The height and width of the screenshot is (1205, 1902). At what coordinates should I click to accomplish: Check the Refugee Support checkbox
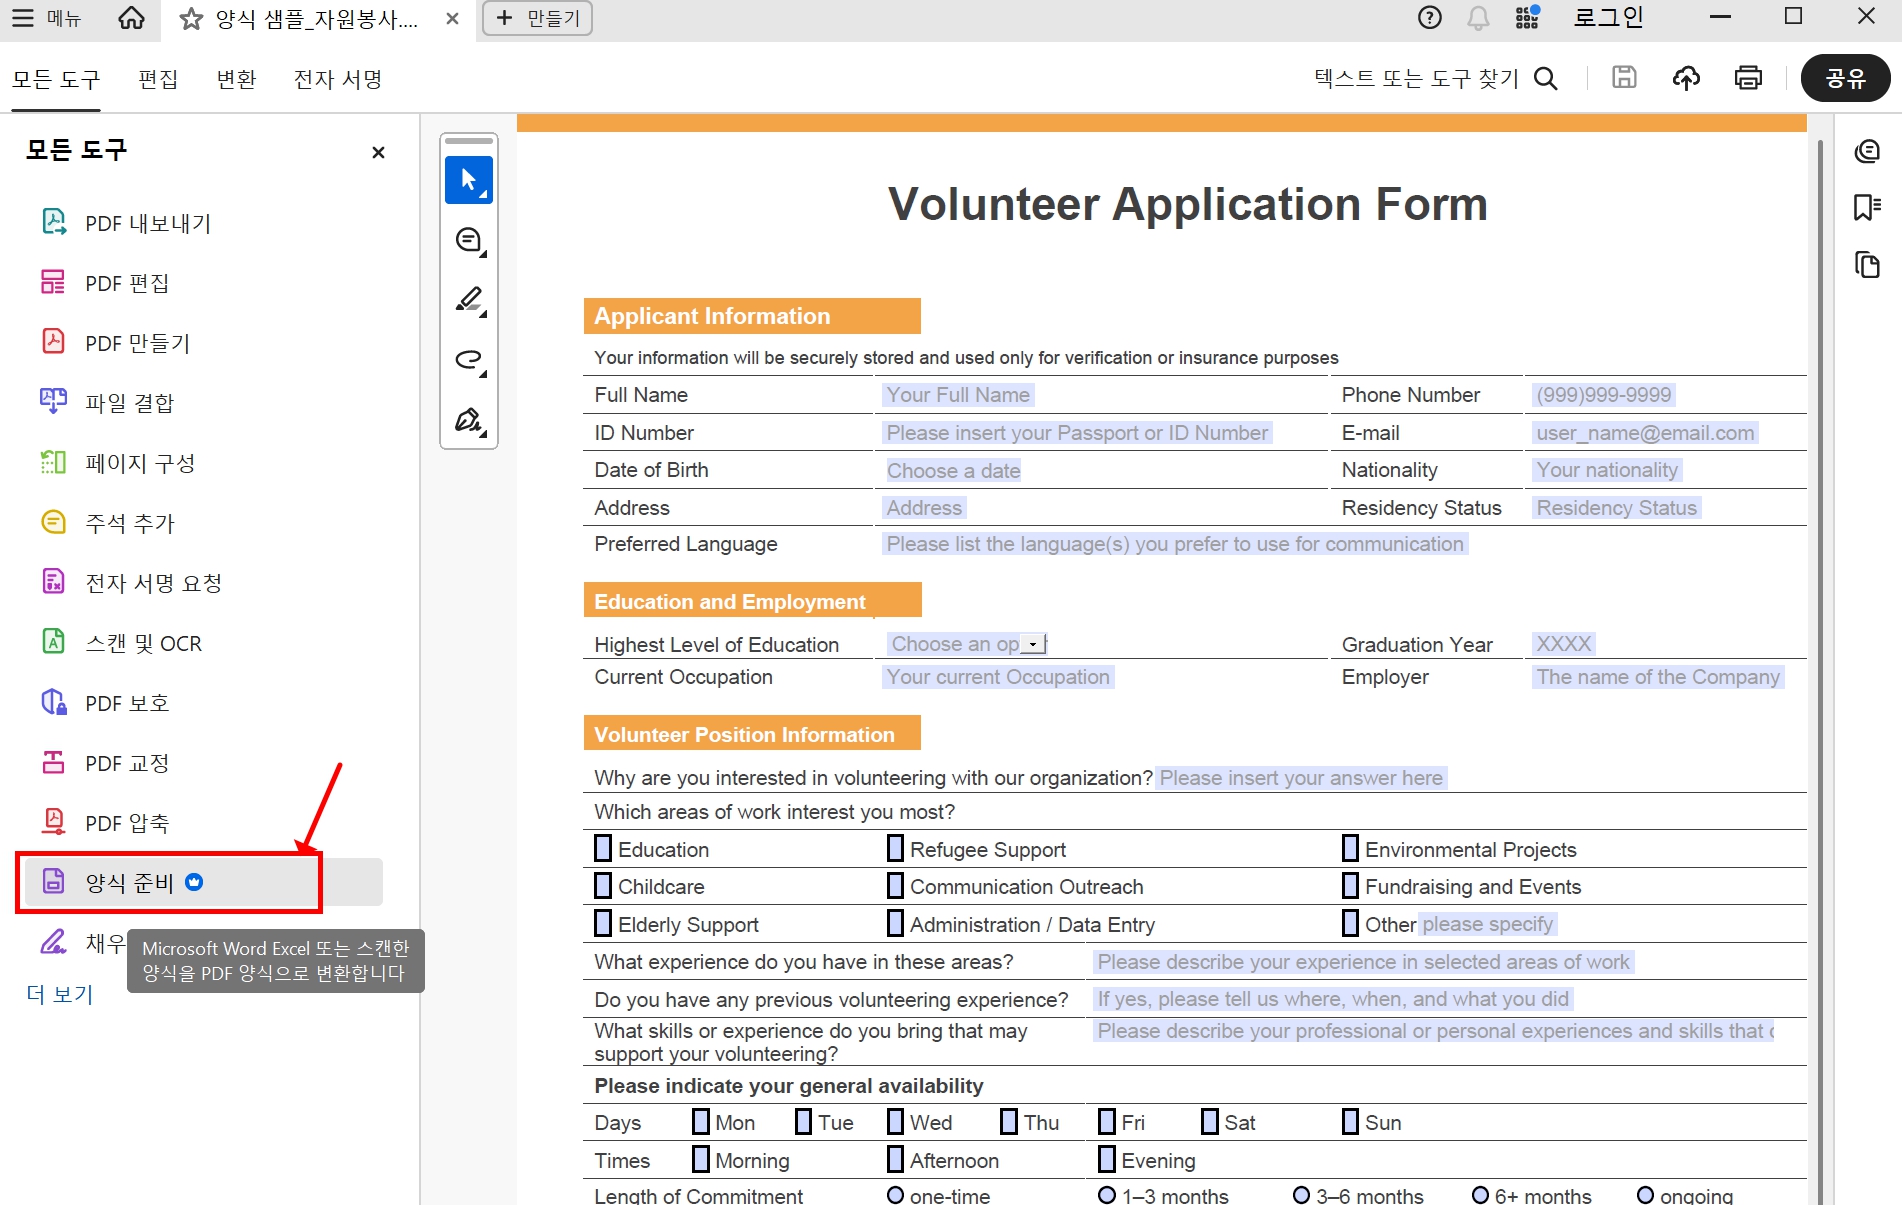pos(895,849)
